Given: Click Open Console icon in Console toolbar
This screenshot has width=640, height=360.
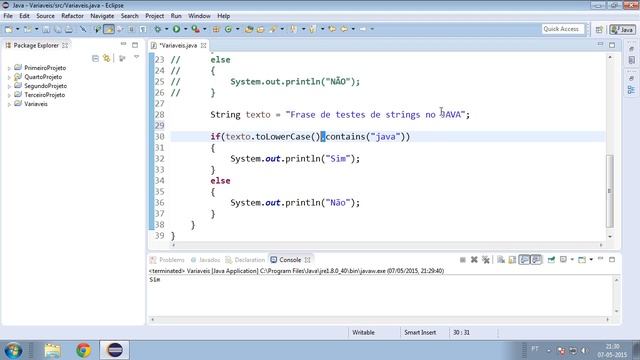Looking at the screenshot, I should pos(582,260).
